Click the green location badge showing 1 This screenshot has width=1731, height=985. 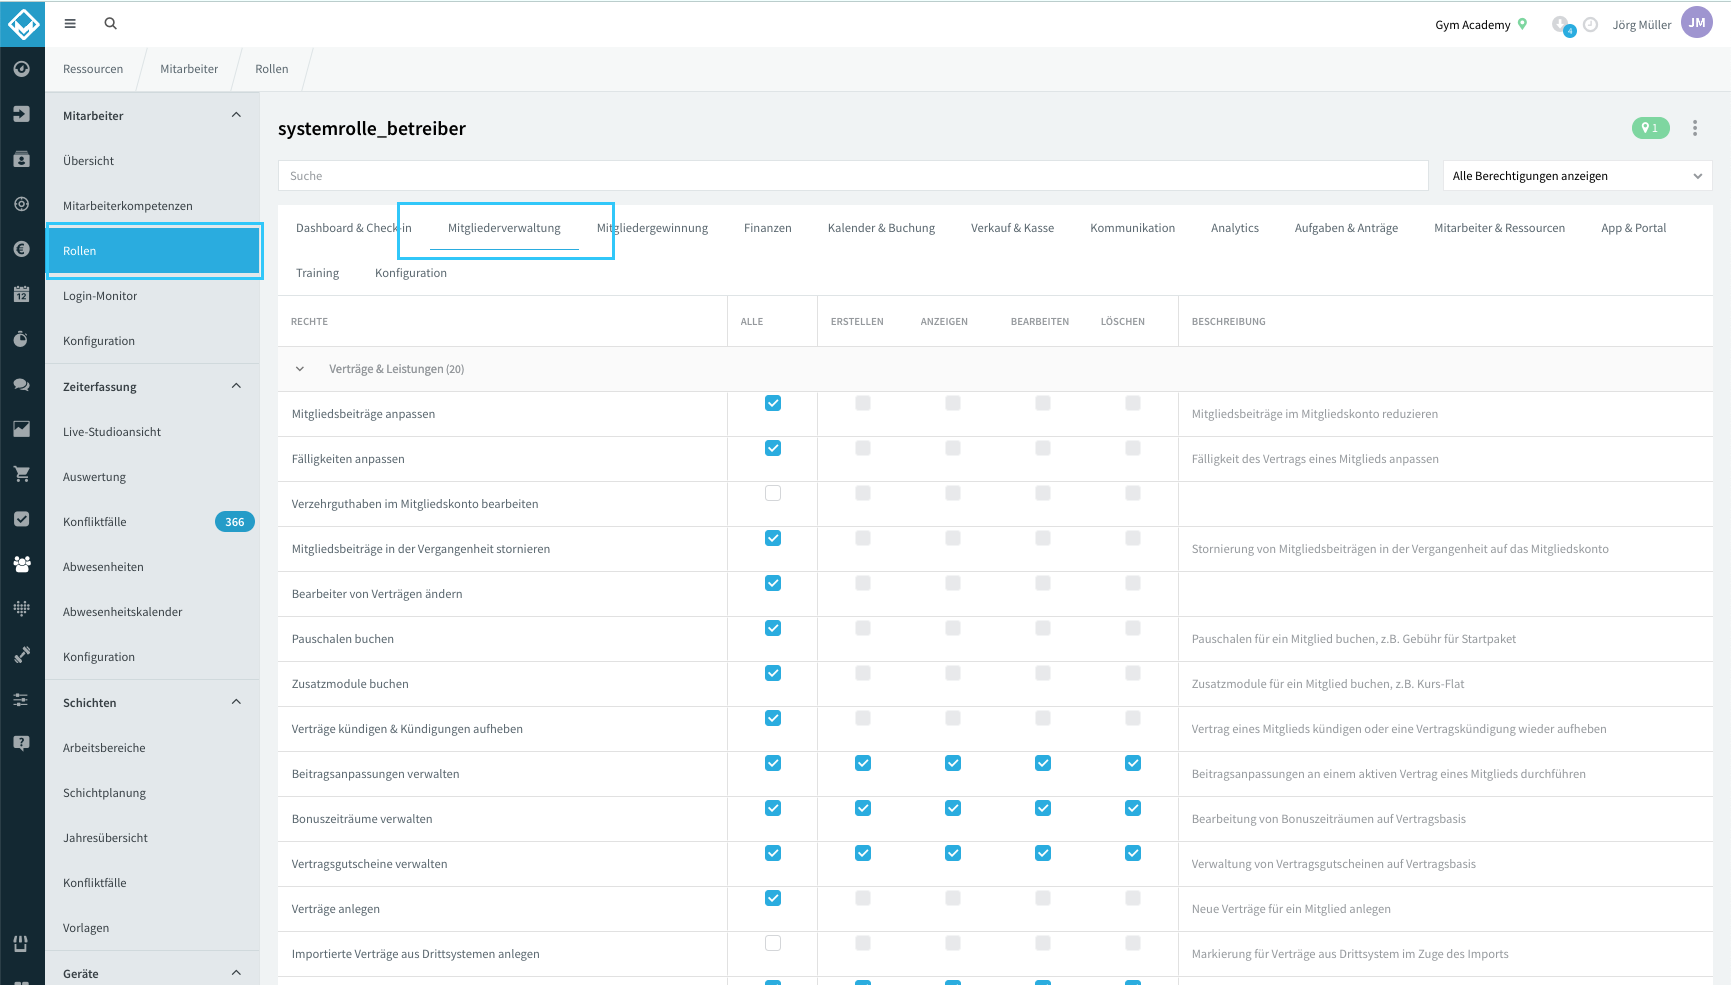pos(1650,128)
